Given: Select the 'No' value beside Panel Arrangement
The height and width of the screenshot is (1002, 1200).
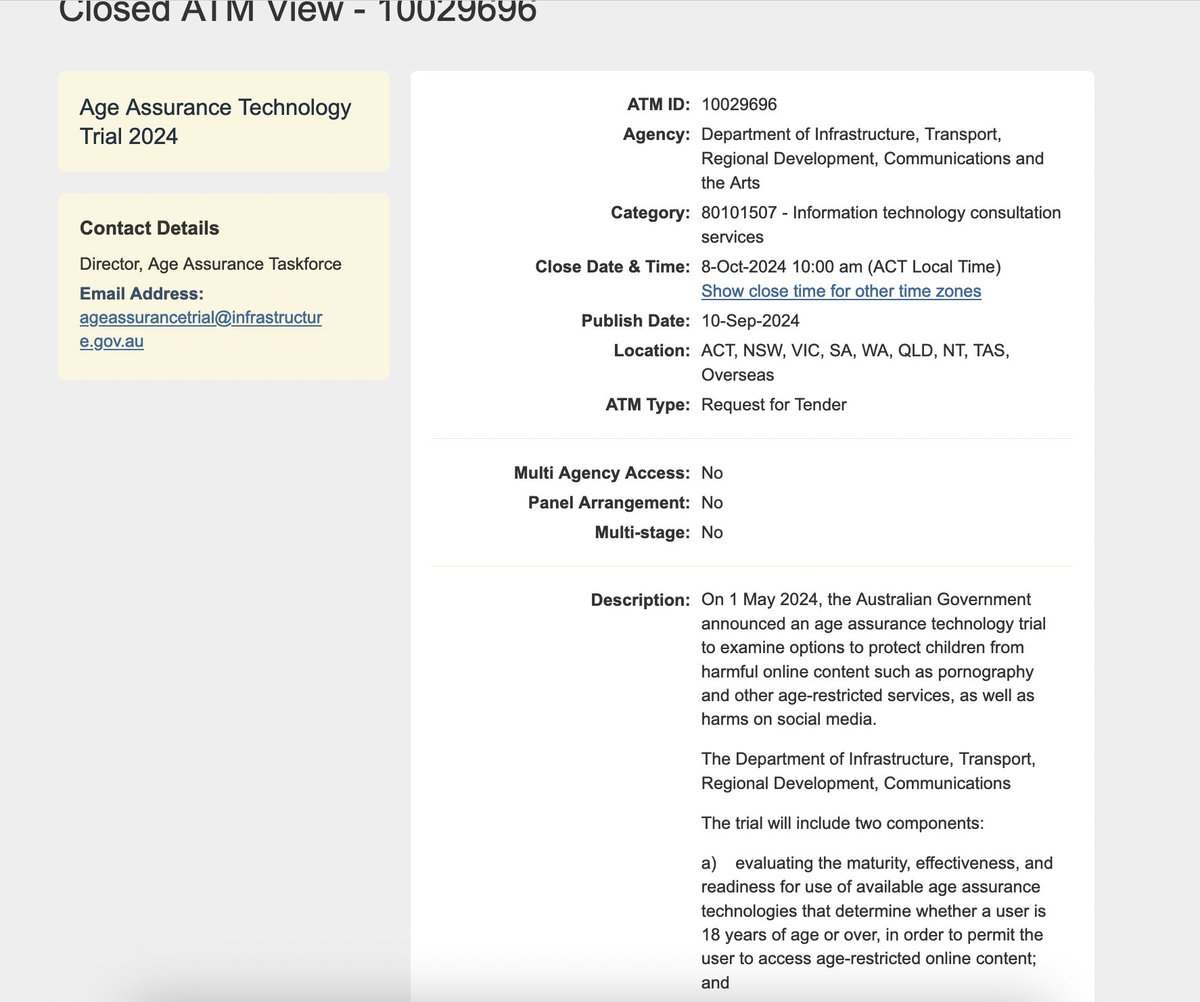Looking at the screenshot, I should 712,503.
